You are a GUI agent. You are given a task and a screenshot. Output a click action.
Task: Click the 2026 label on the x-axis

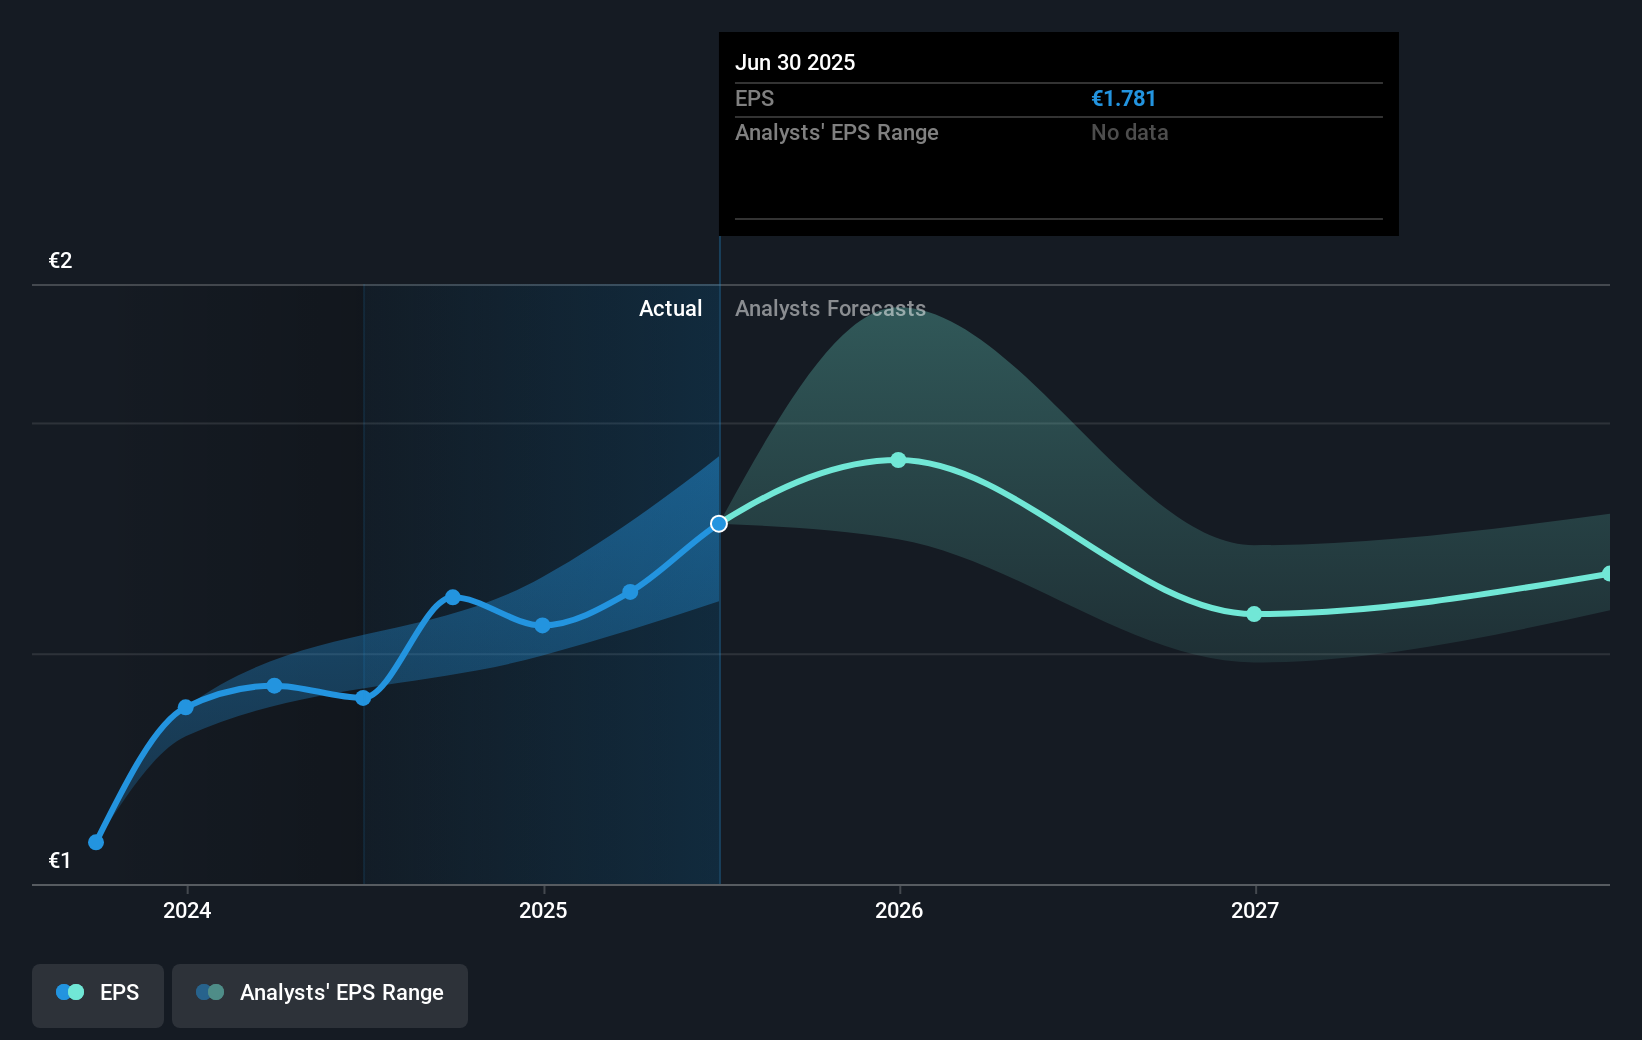click(x=899, y=911)
